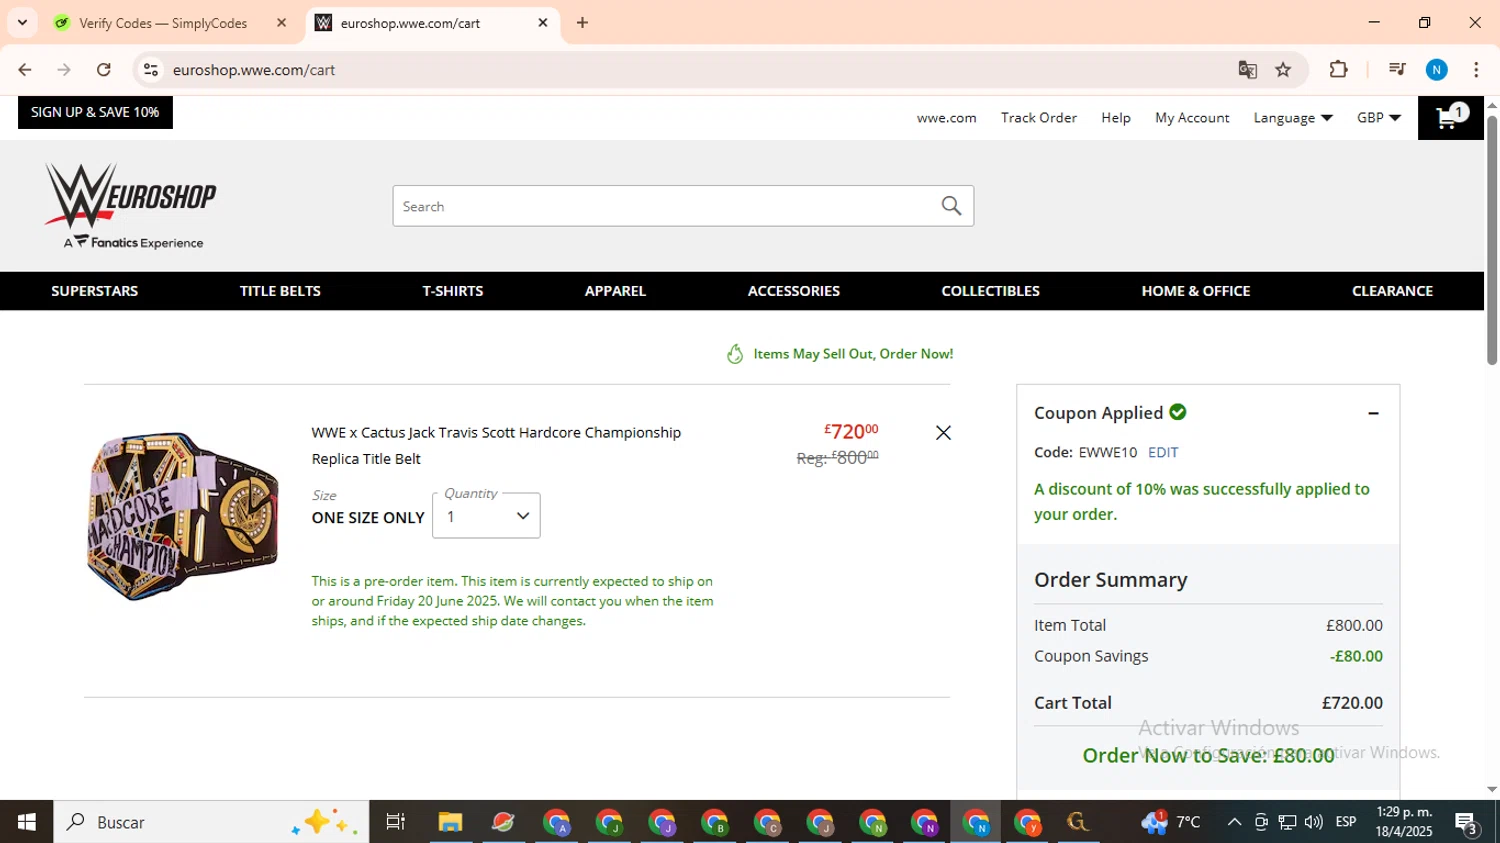This screenshot has height=843, width=1500.
Task: Bookmark this page with star icon
Action: [x=1283, y=69]
